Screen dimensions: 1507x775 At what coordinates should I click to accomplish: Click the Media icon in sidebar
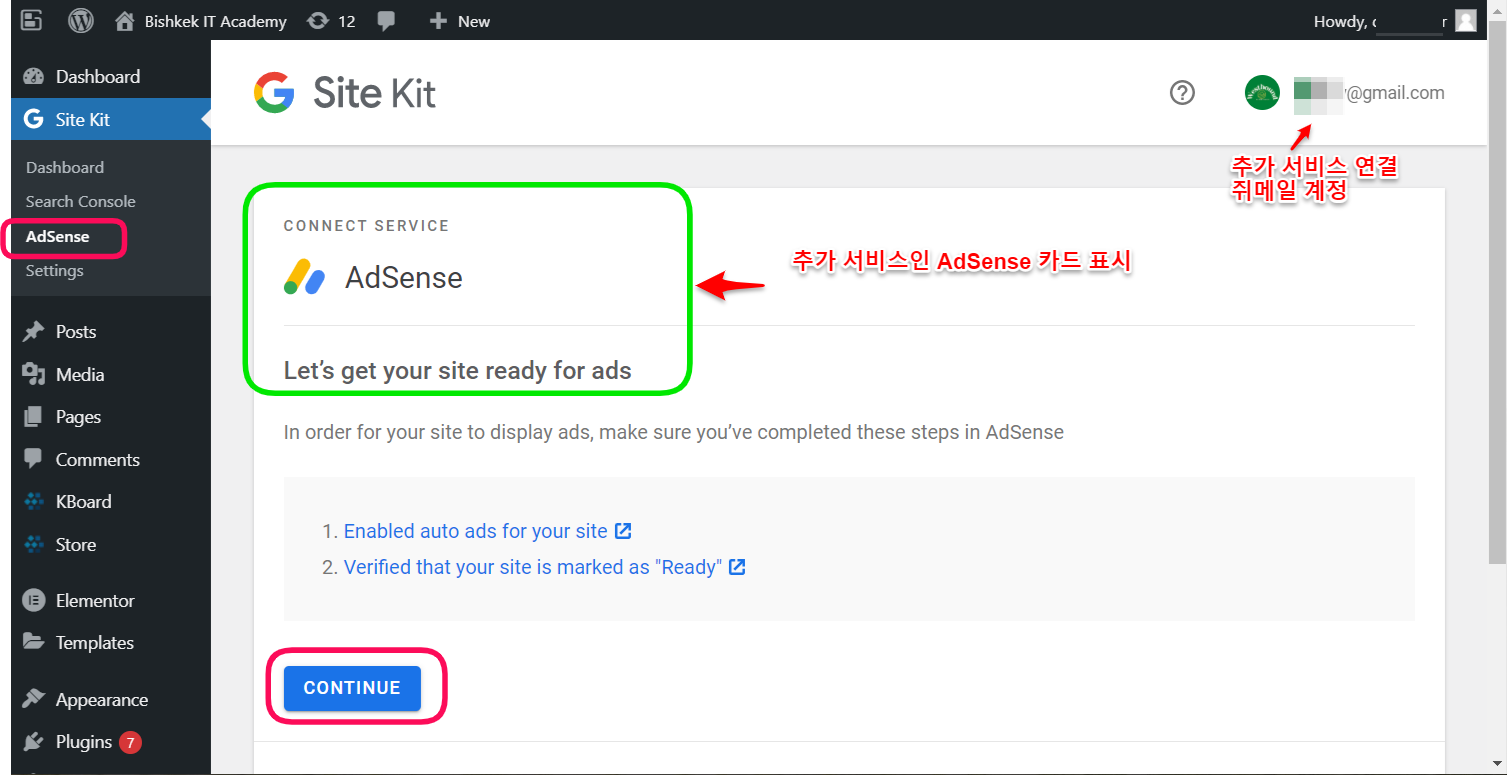[34, 375]
